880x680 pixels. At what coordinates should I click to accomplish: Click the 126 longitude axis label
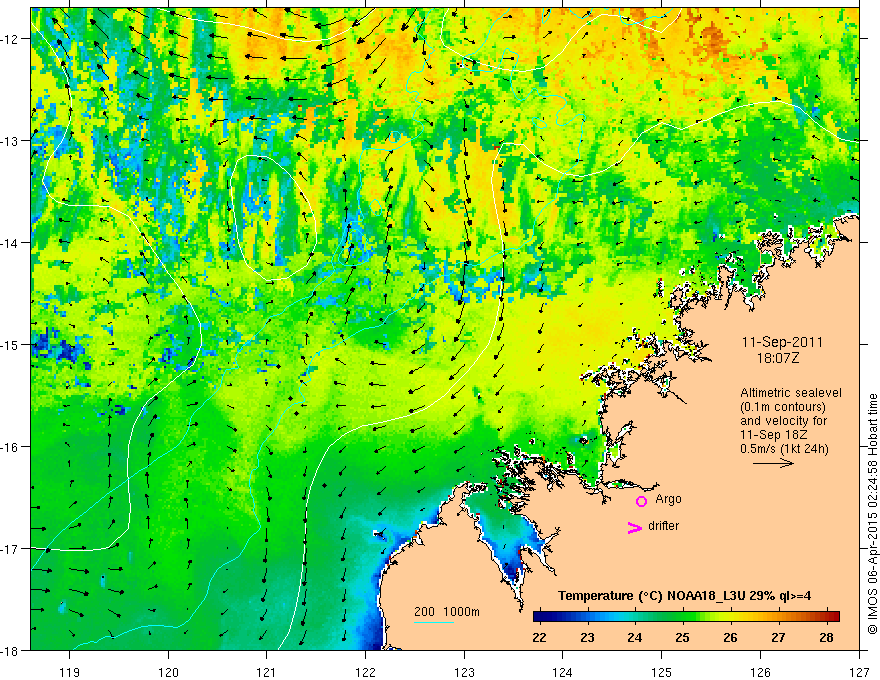coord(760,672)
